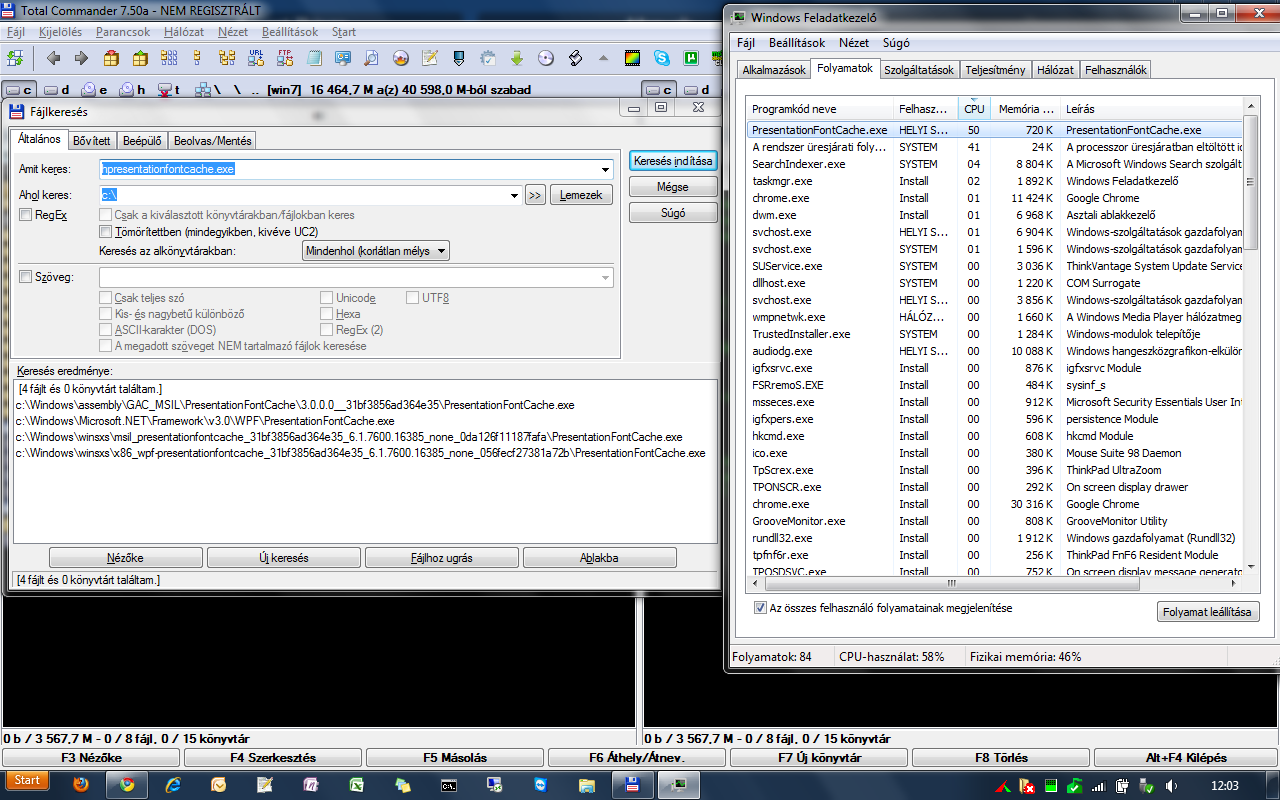
Task: Select the PresentationFontCache.exe process row
Action: pos(994,130)
